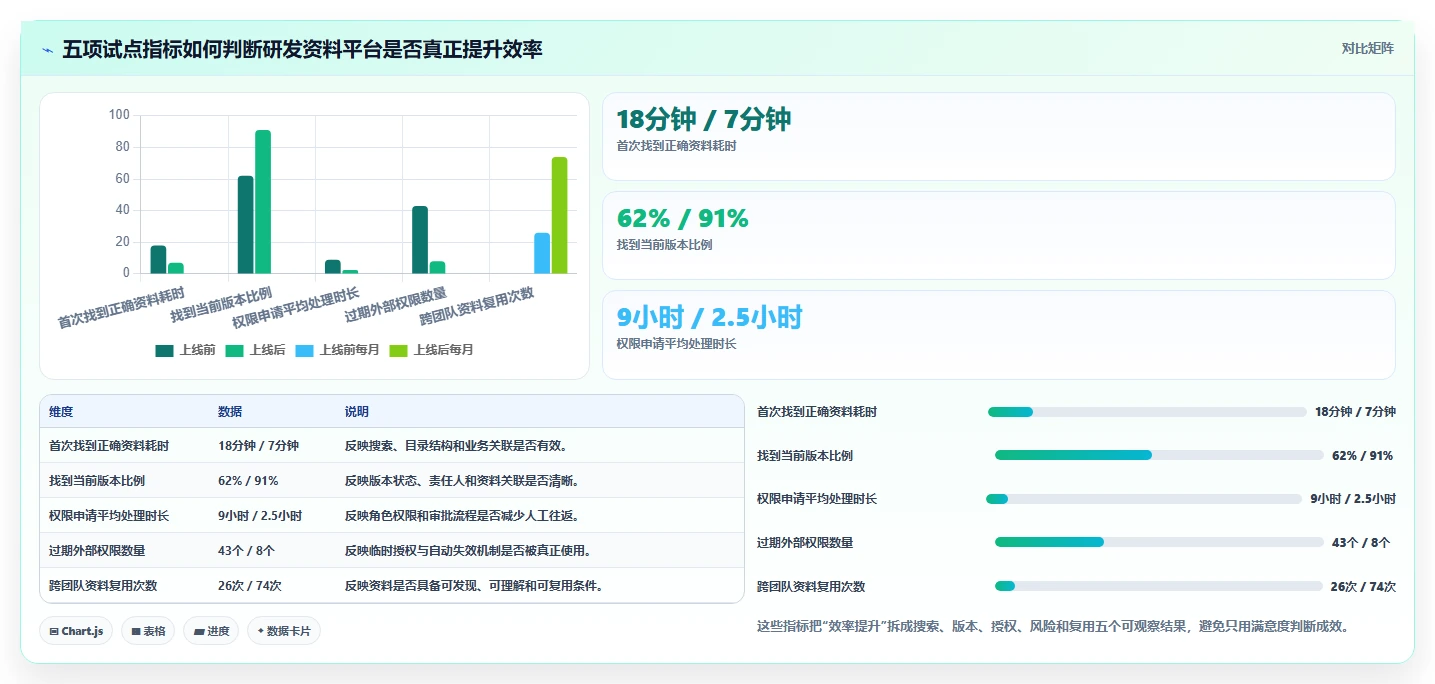Click the 上线前 bar for 过期外部权限数量

tap(420, 240)
